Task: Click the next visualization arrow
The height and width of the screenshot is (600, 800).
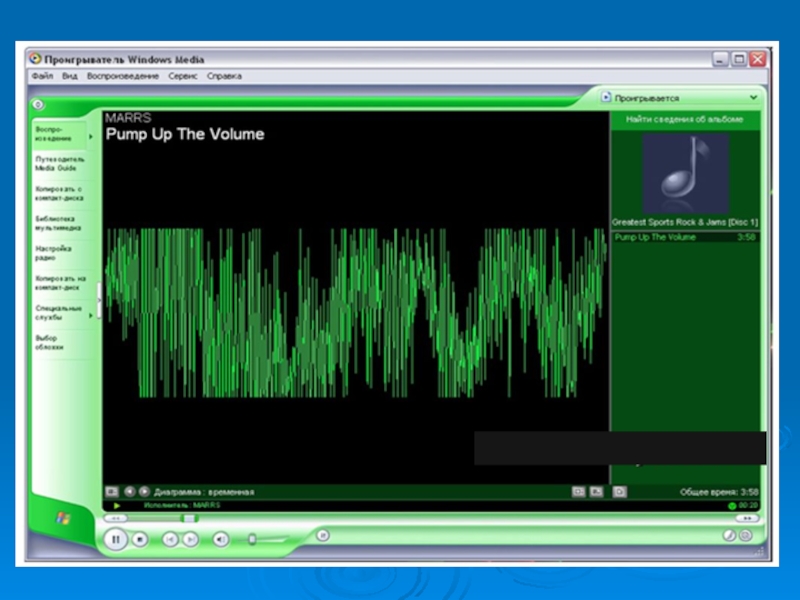Action: point(144,491)
